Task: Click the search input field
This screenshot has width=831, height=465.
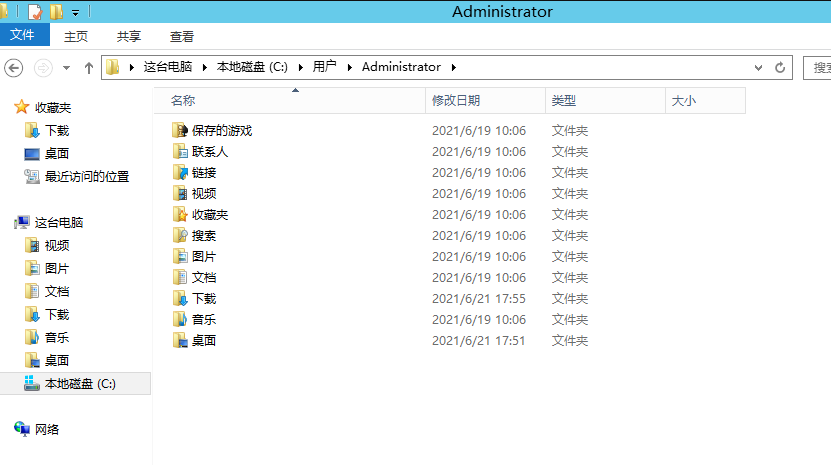Action: coord(818,67)
